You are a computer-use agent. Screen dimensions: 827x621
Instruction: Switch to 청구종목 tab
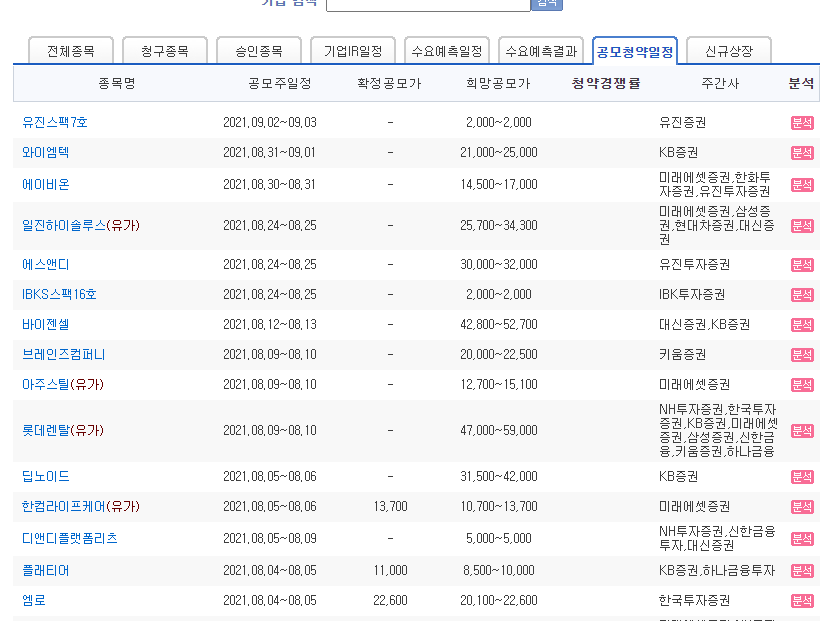point(165,51)
